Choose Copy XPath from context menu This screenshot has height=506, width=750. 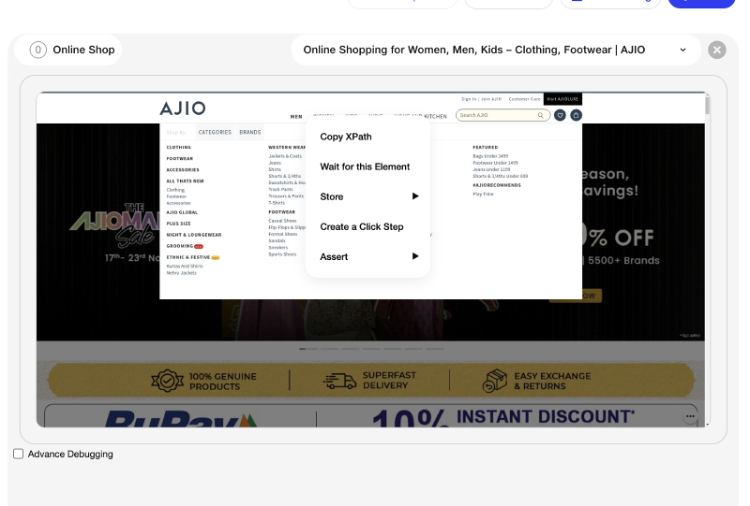click(x=346, y=136)
